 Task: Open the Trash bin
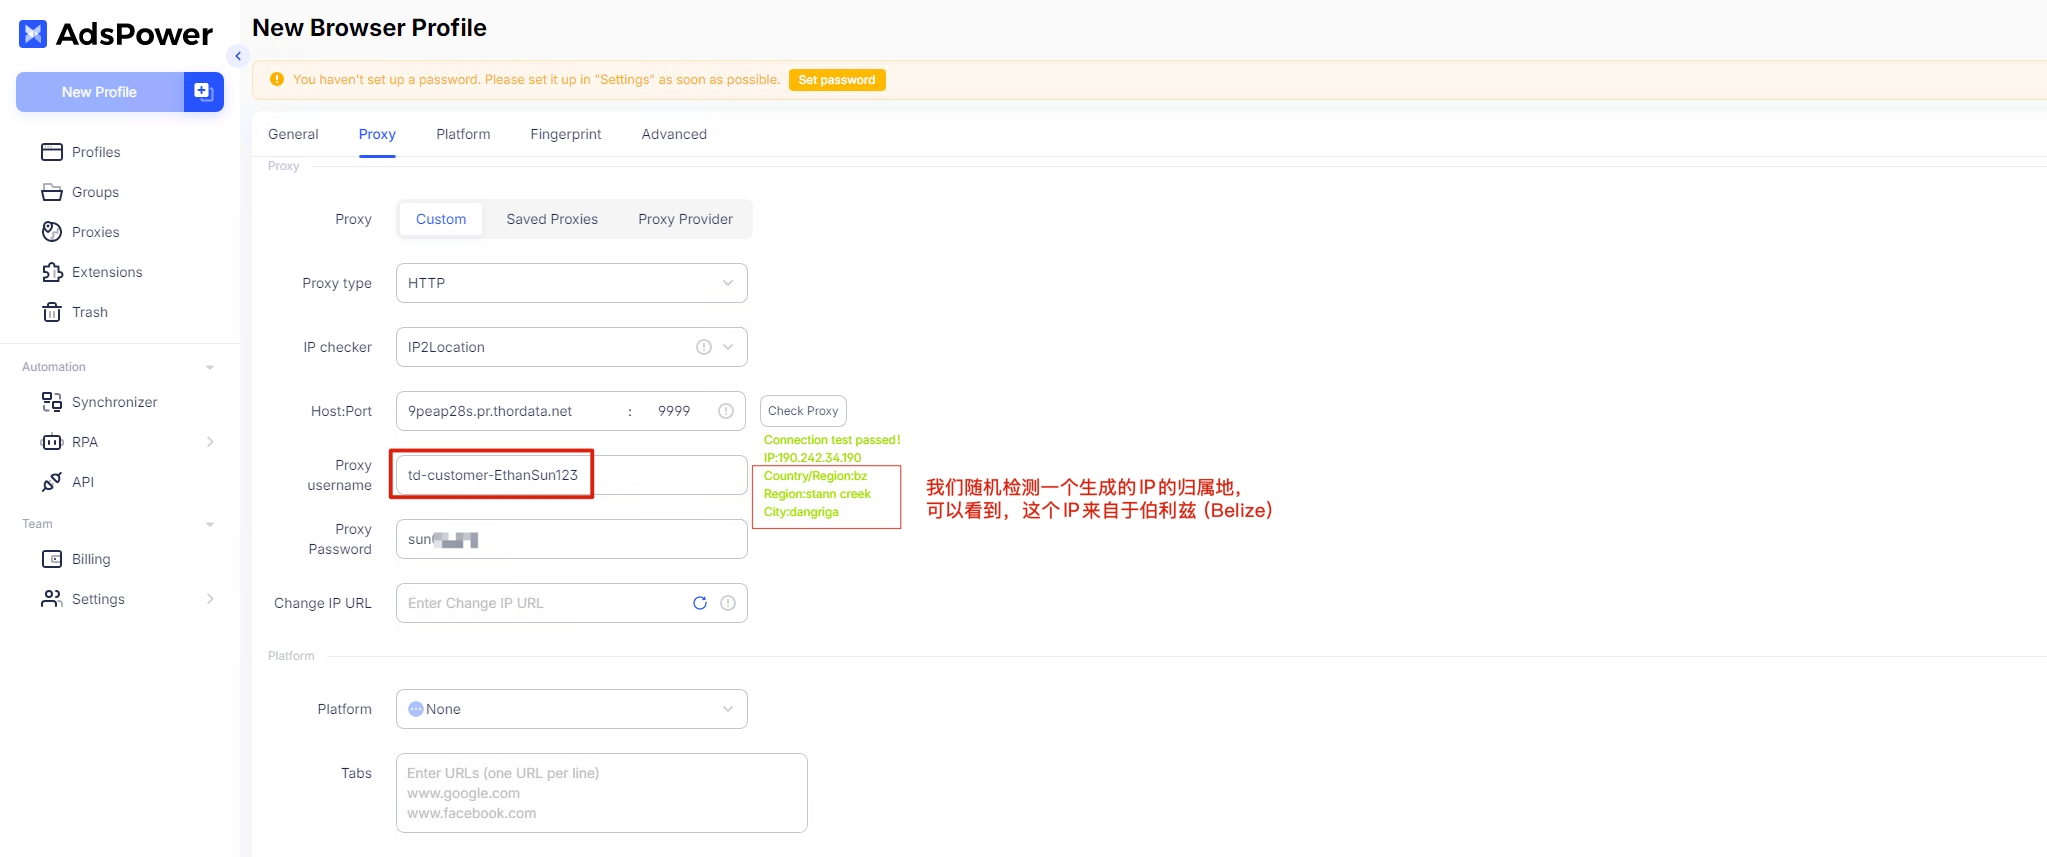tap(52, 312)
